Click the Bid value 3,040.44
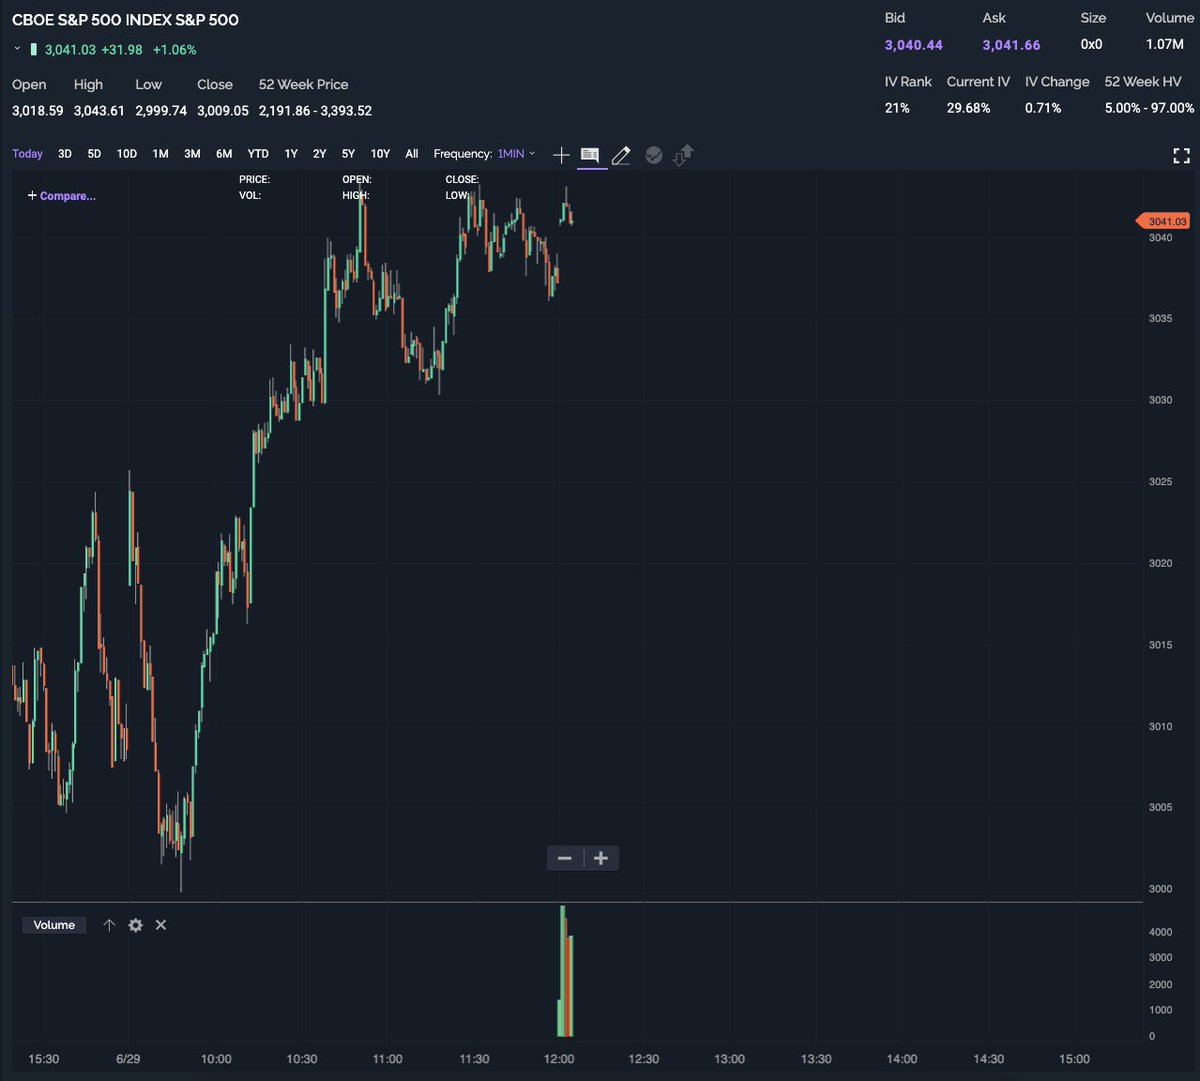 pos(914,45)
